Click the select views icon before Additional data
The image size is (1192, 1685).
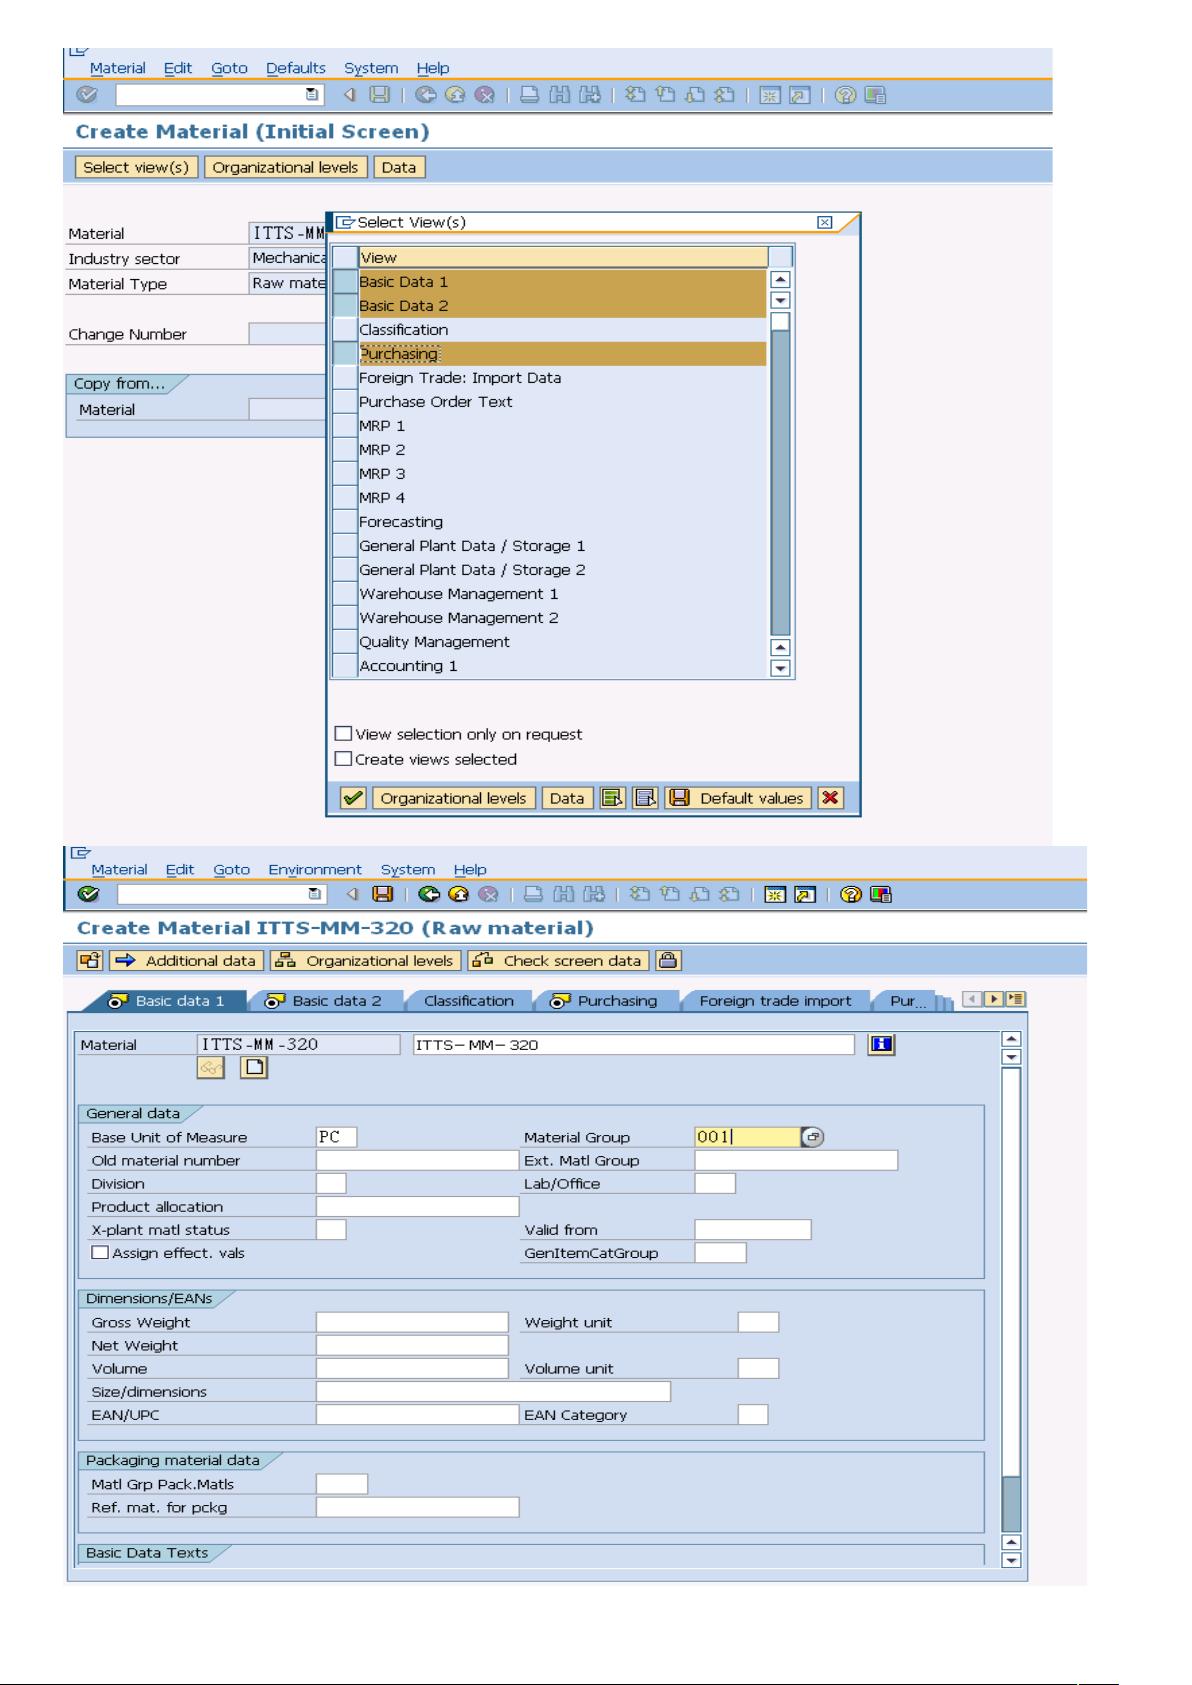click(x=90, y=960)
